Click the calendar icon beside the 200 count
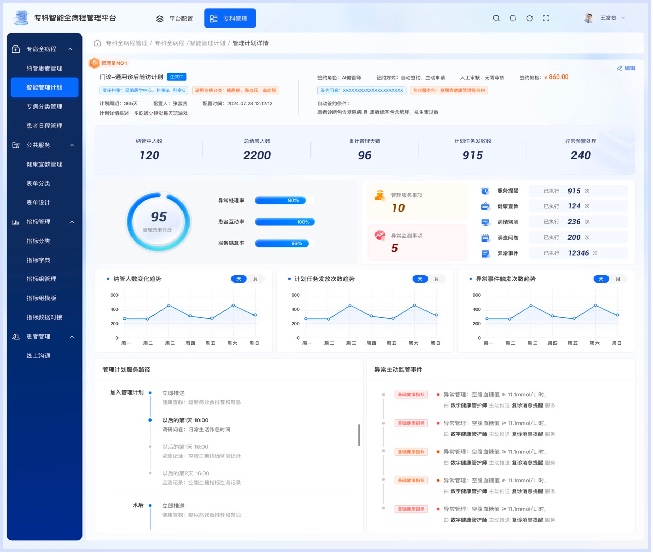The width and height of the screenshot is (653, 553). coord(485,238)
